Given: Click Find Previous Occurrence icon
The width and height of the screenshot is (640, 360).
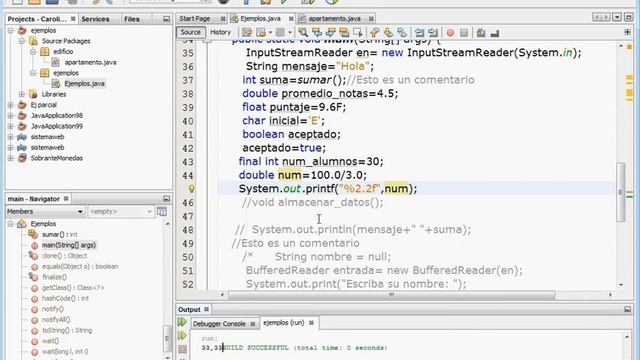Looking at the screenshot, I should [317, 32].
